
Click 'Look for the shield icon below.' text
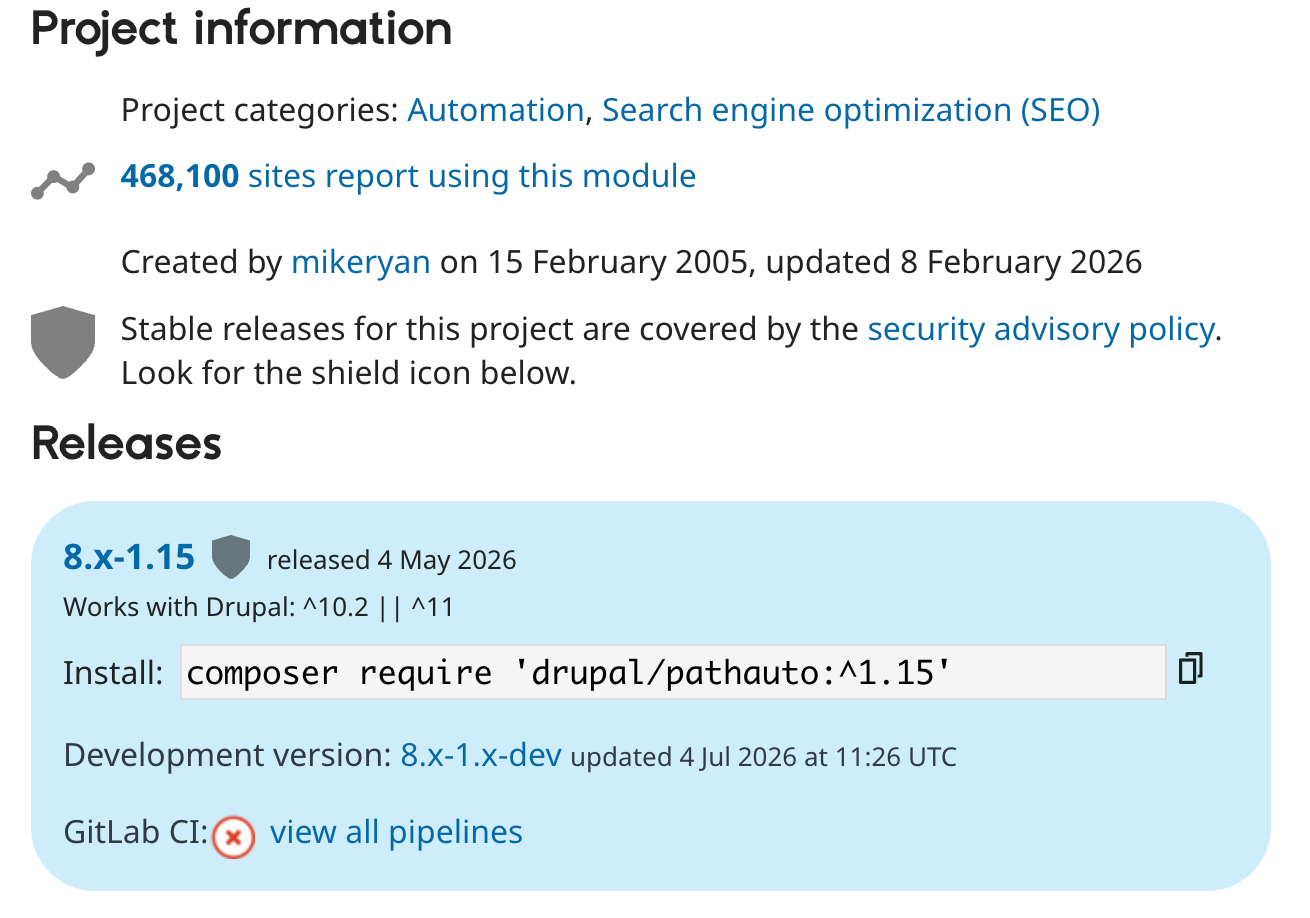[349, 373]
